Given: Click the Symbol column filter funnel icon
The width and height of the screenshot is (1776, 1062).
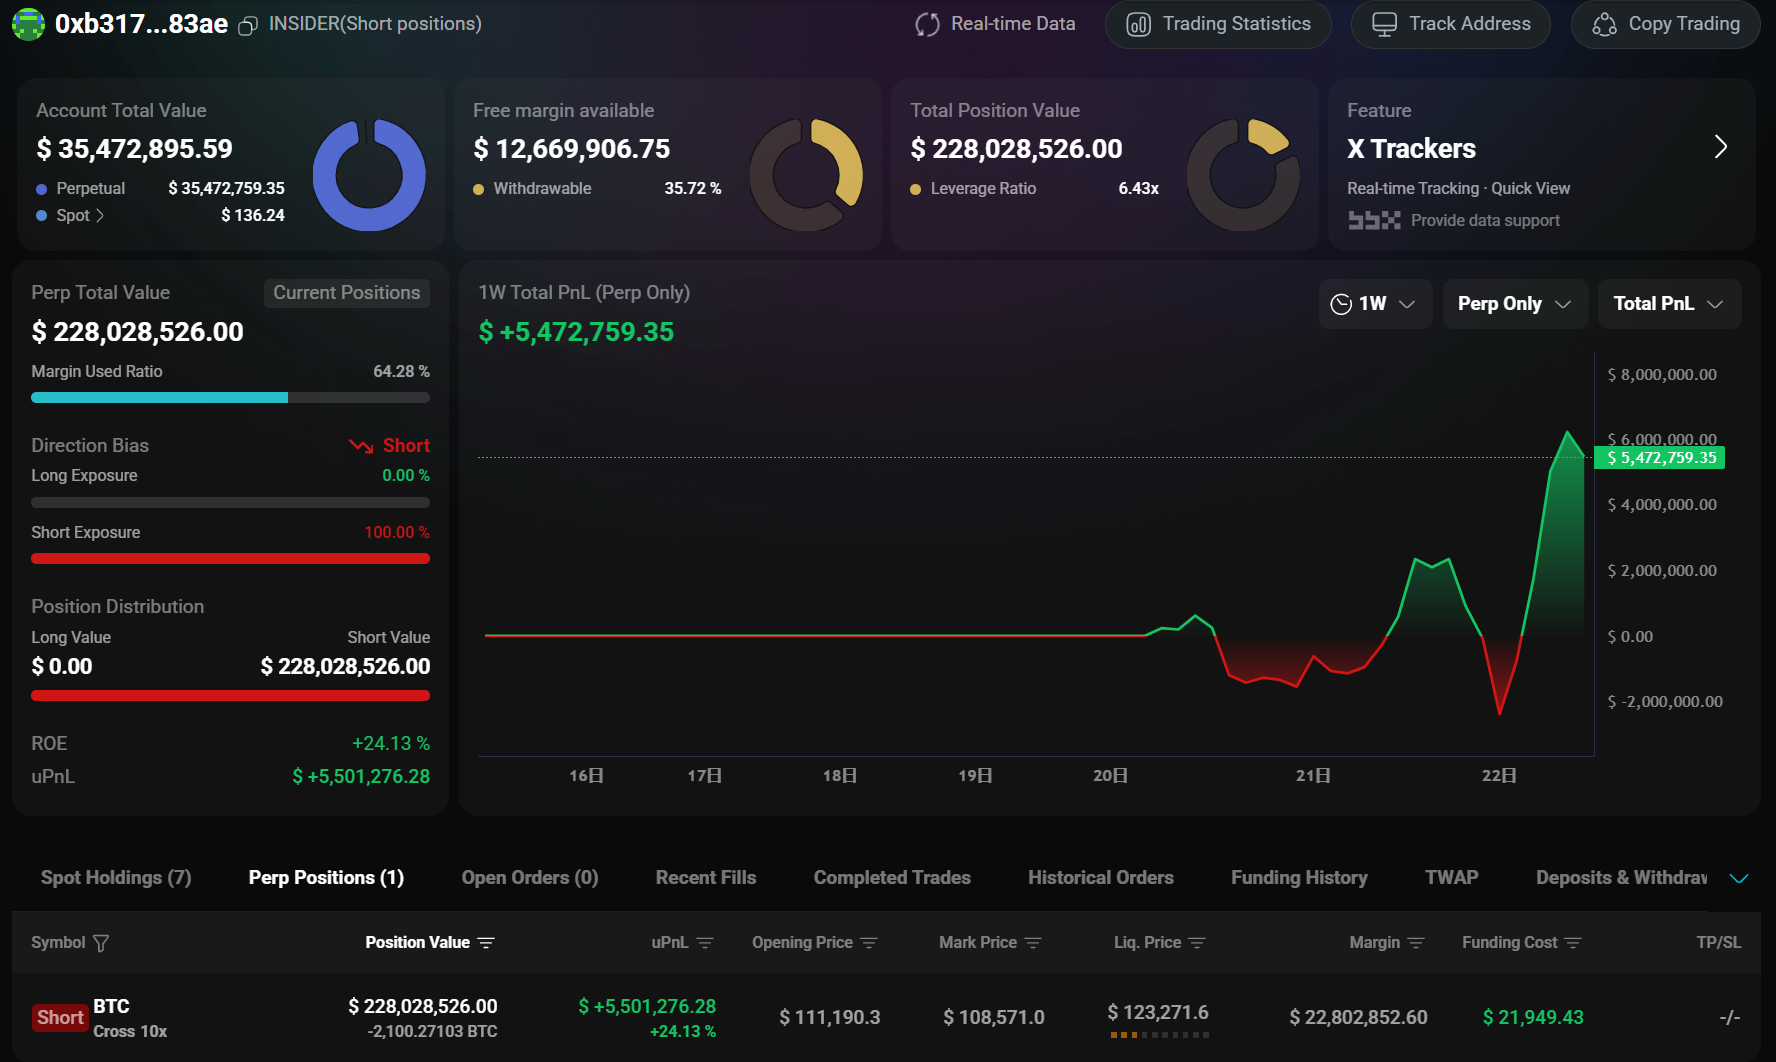Looking at the screenshot, I should coord(101,943).
